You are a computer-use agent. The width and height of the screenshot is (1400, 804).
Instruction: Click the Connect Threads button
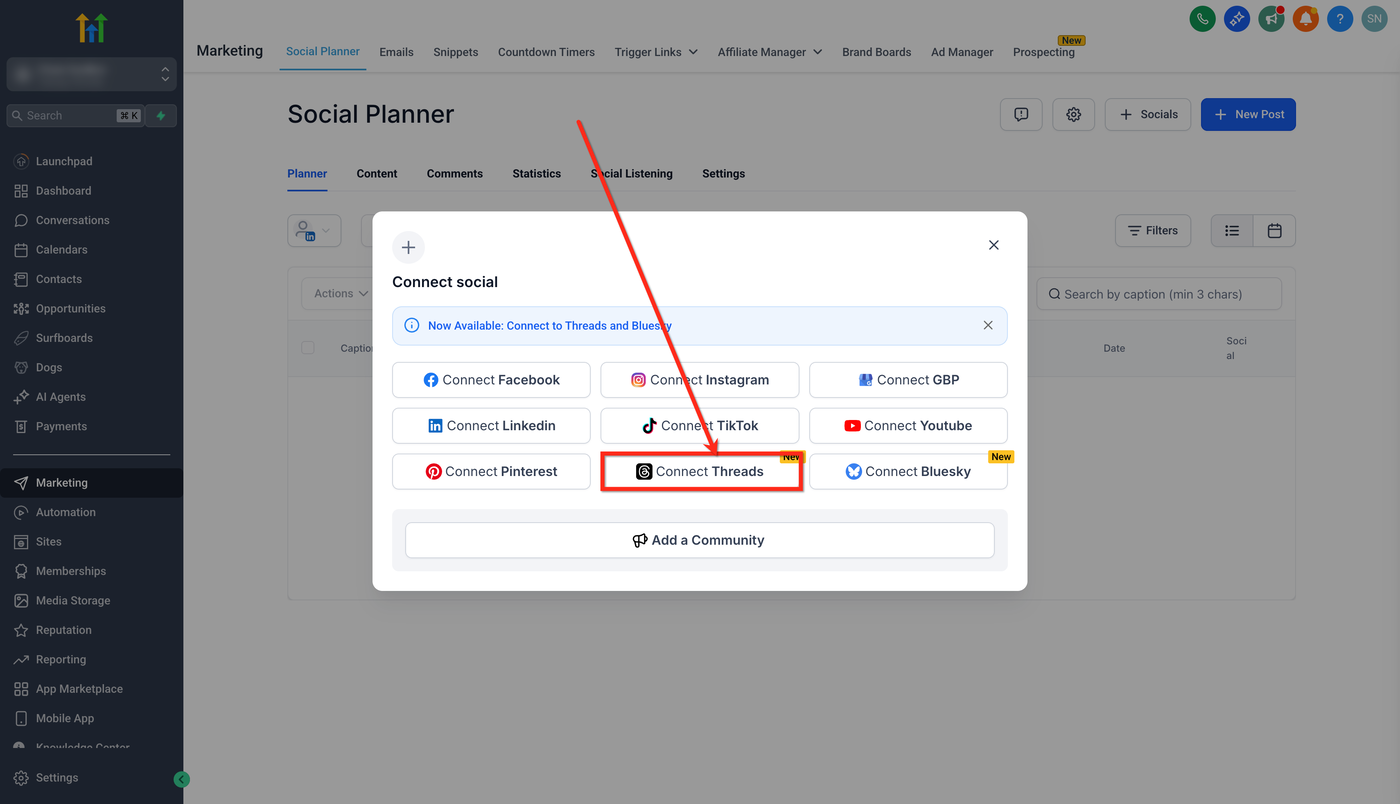point(700,472)
